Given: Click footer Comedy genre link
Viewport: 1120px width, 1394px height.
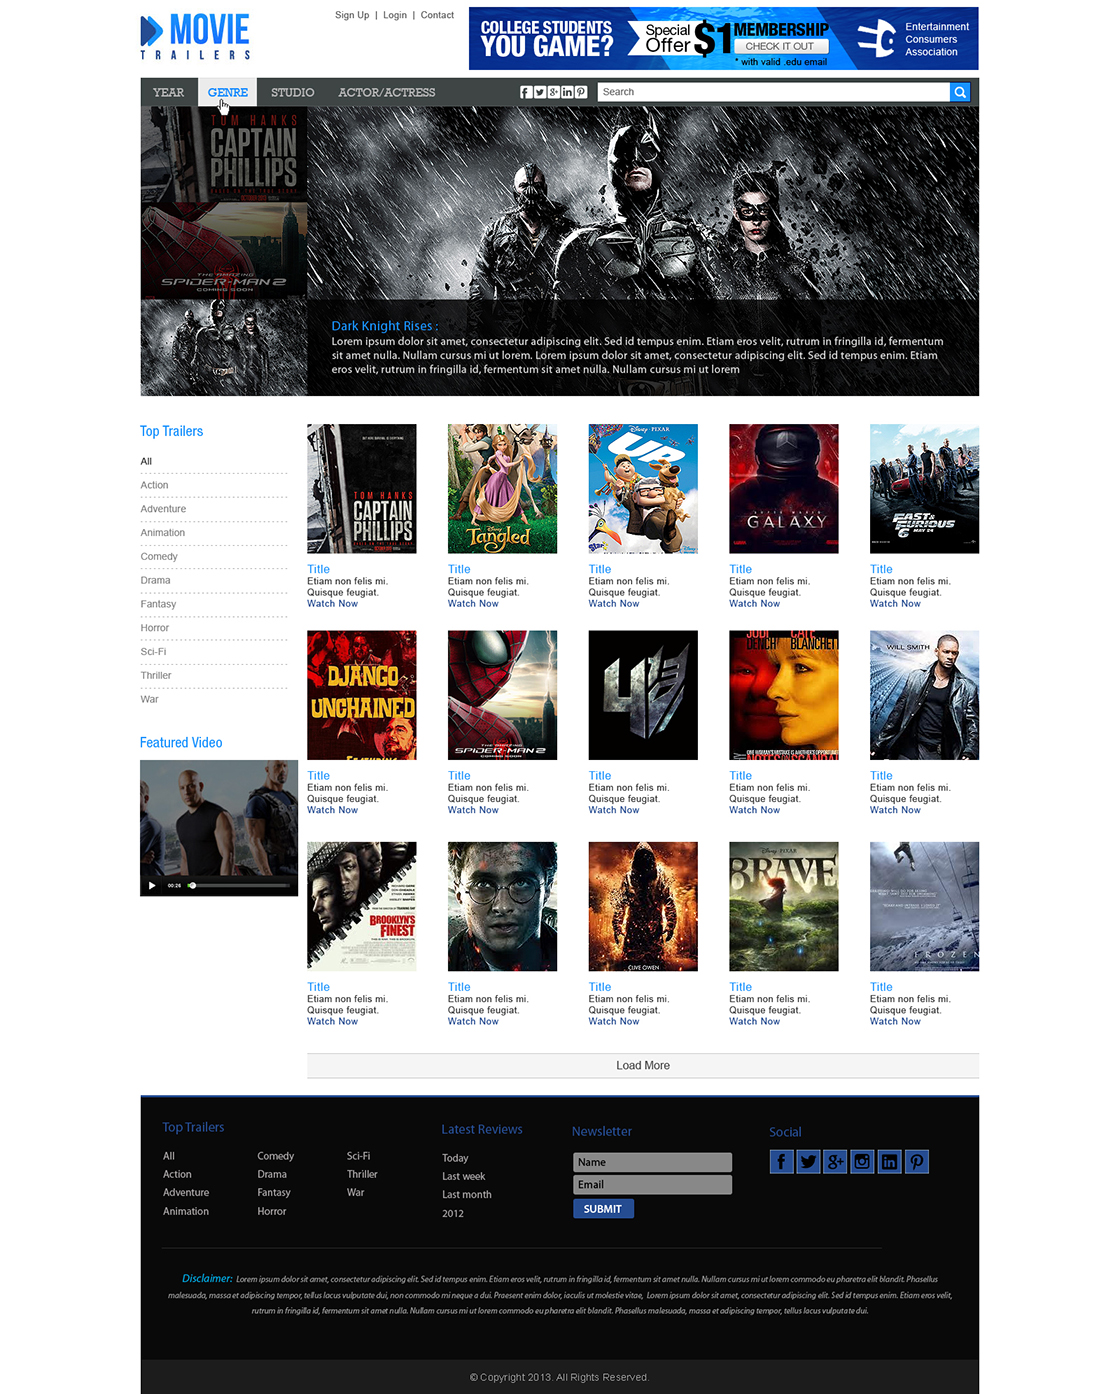Looking at the screenshot, I should pos(275,1156).
